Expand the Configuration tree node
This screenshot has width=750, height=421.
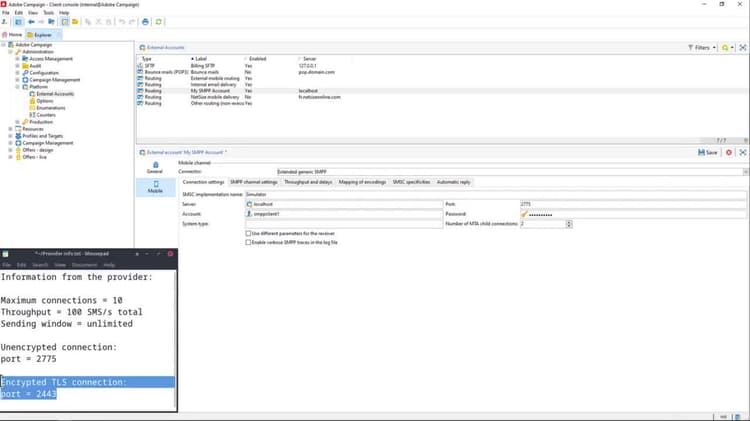tap(18, 73)
